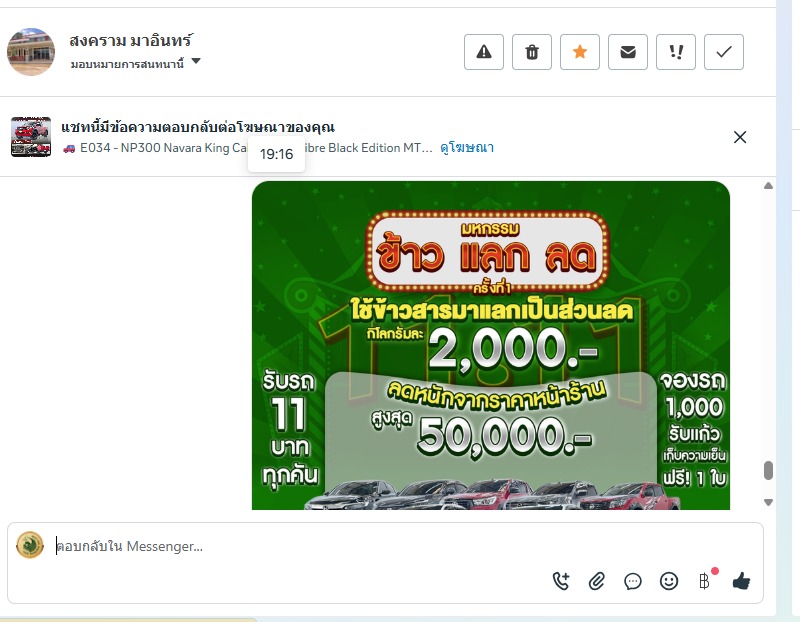Mark conversation done with checkmark
This screenshot has width=800, height=622.
point(723,52)
